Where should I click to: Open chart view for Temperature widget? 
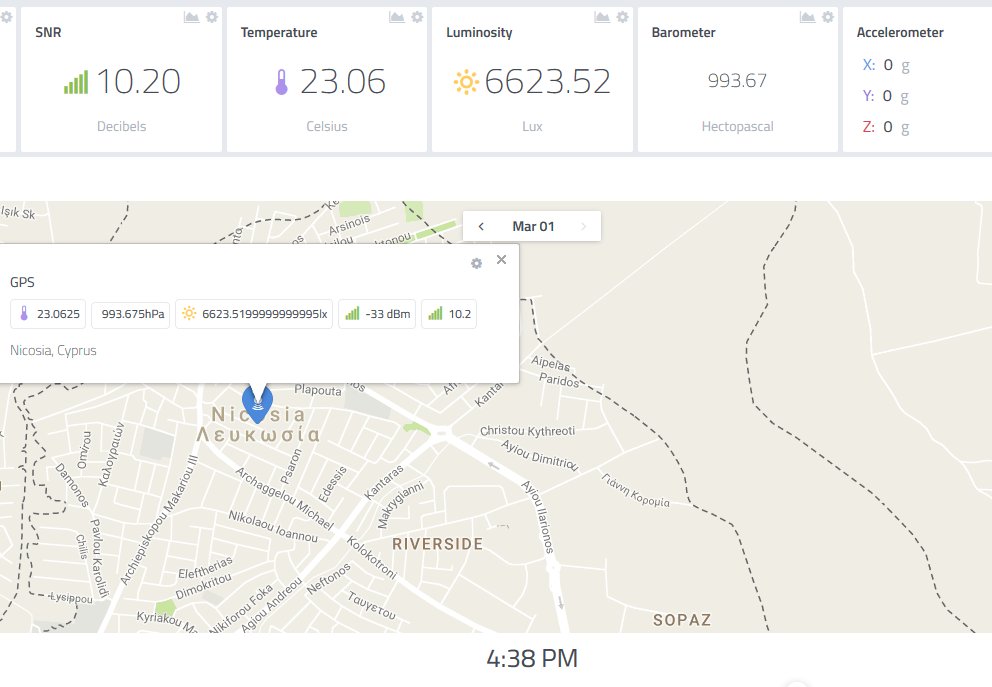point(397,17)
